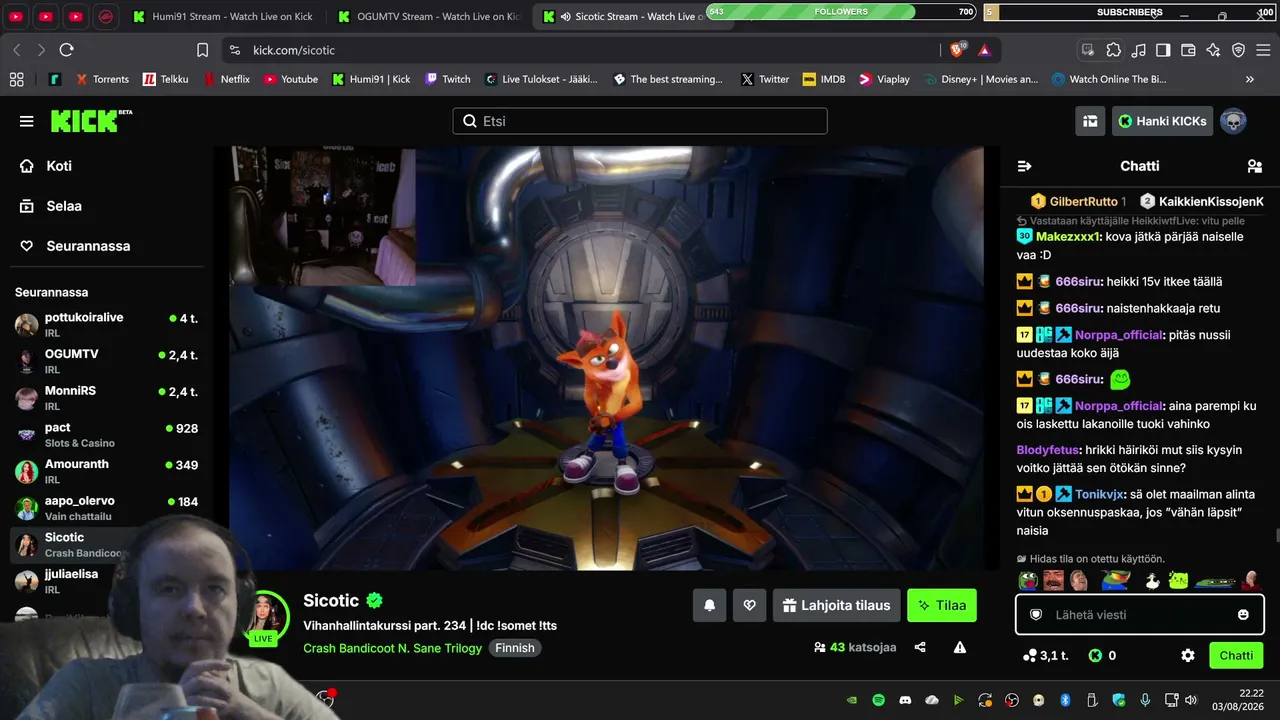The width and height of the screenshot is (1280, 720).
Task: Open the browser main menu icon
Action: 1263,50
